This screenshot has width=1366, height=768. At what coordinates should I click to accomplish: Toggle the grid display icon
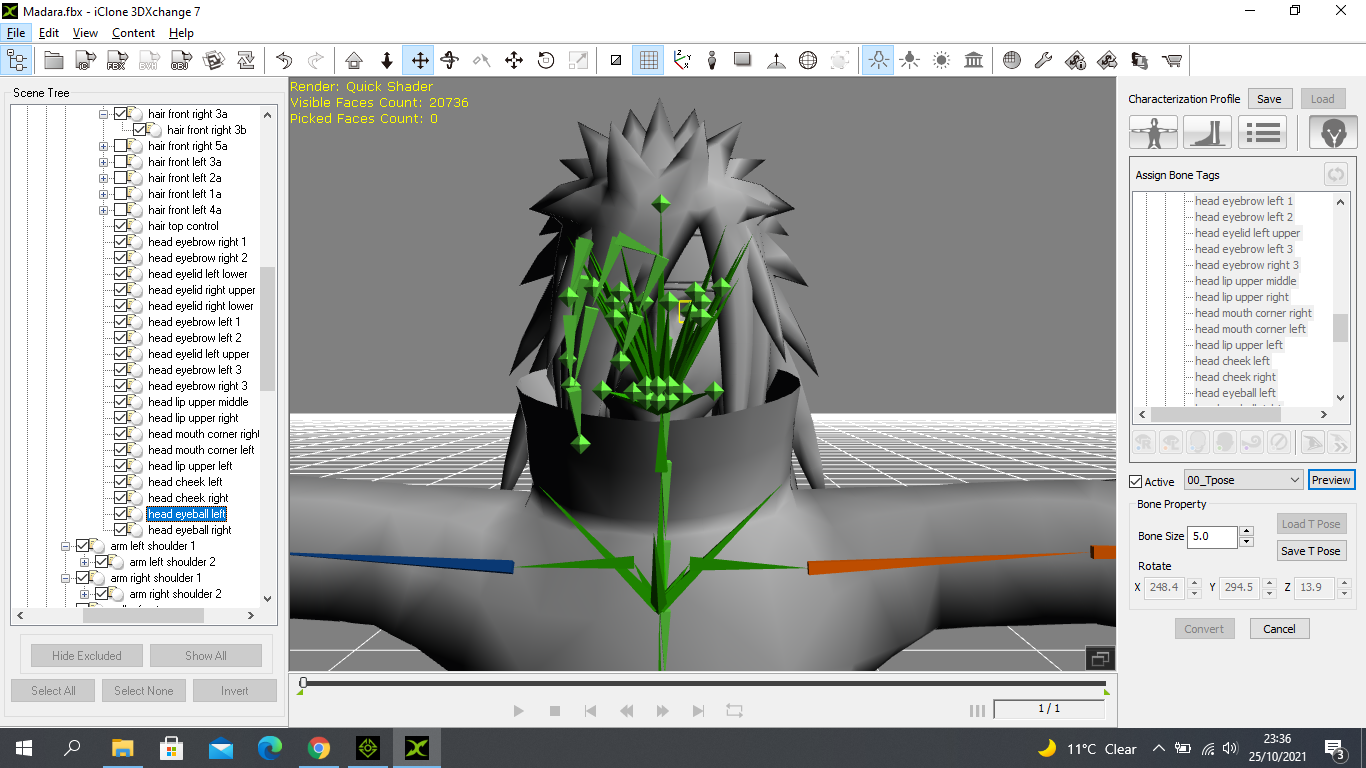tap(648, 61)
